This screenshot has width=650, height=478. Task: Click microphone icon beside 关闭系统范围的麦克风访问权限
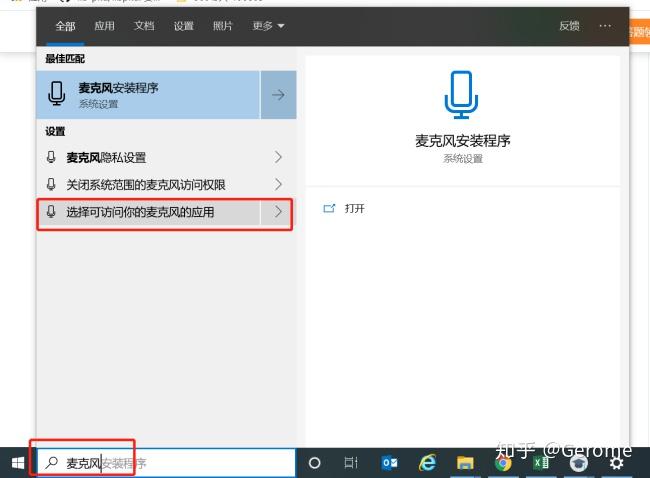51,184
